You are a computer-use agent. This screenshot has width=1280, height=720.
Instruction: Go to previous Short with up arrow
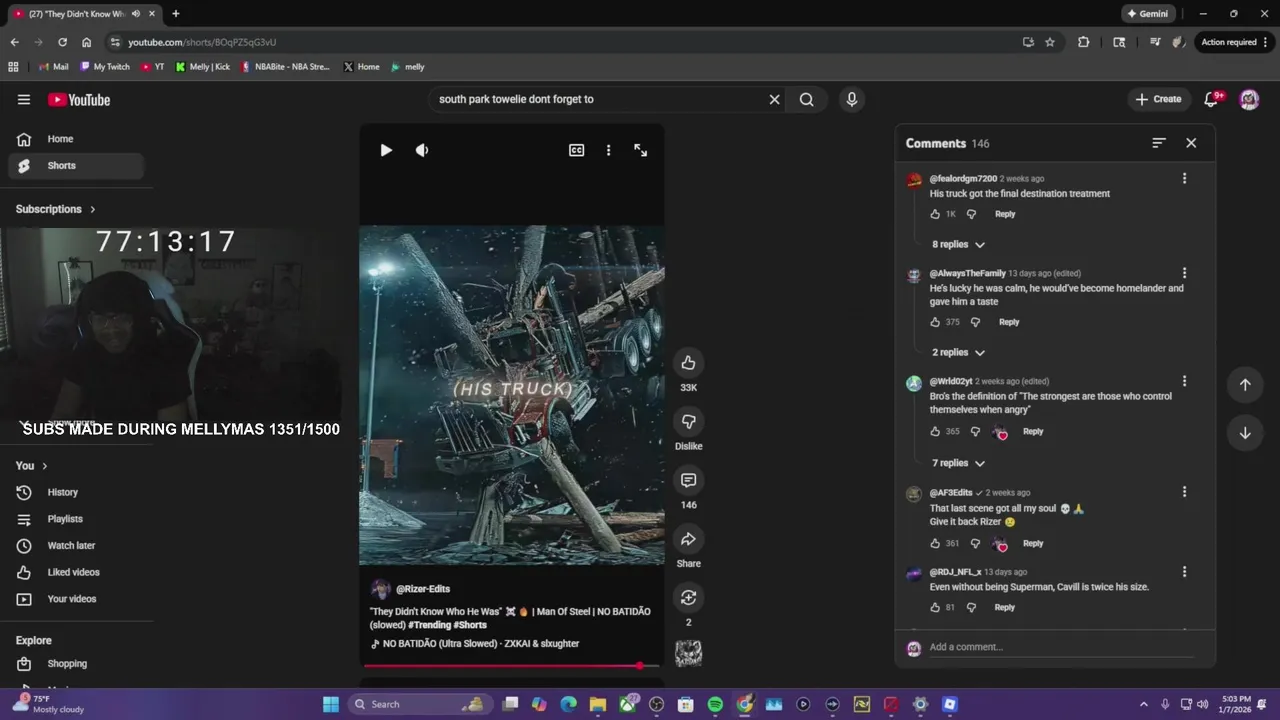(x=1245, y=385)
